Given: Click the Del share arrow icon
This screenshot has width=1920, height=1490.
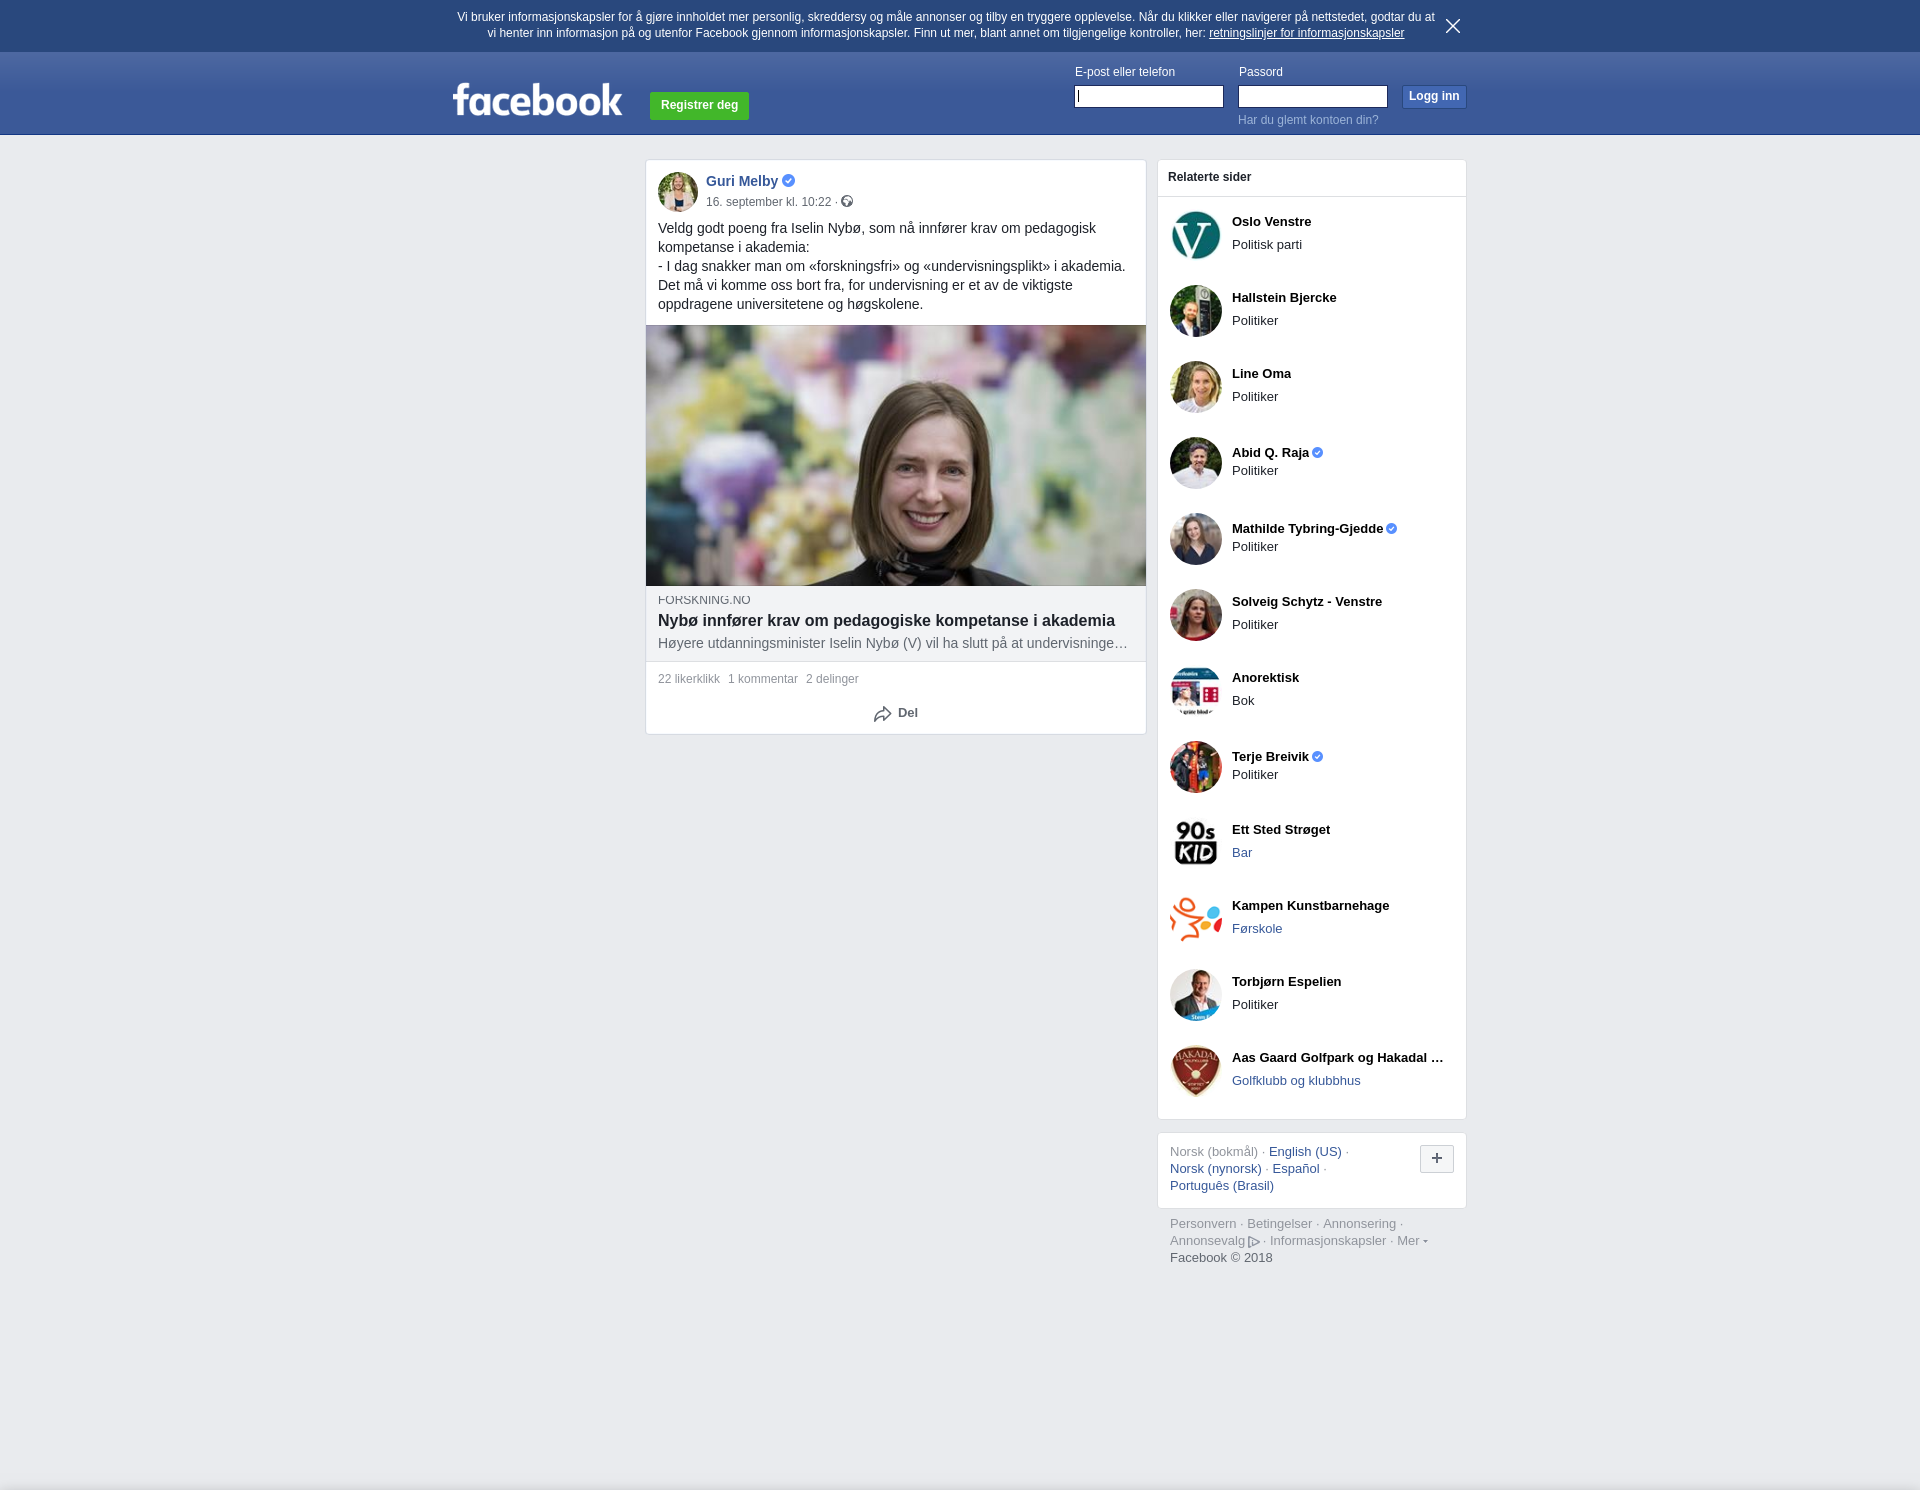Looking at the screenshot, I should click(882, 714).
